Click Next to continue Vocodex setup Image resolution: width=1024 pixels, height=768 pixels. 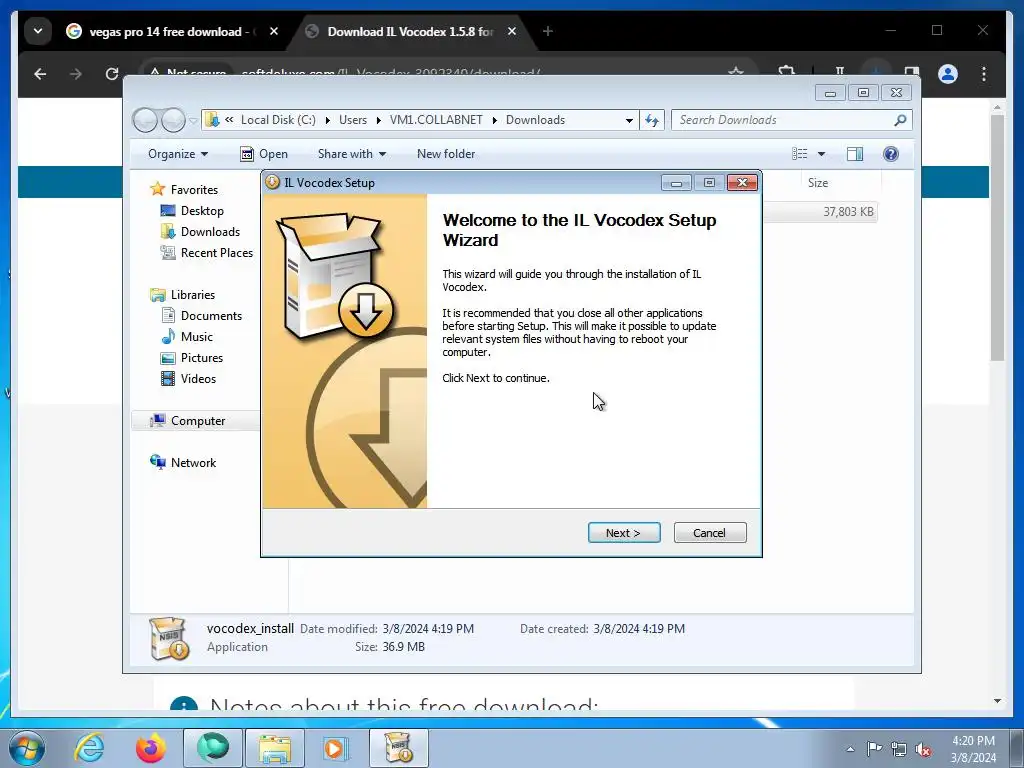[624, 533]
